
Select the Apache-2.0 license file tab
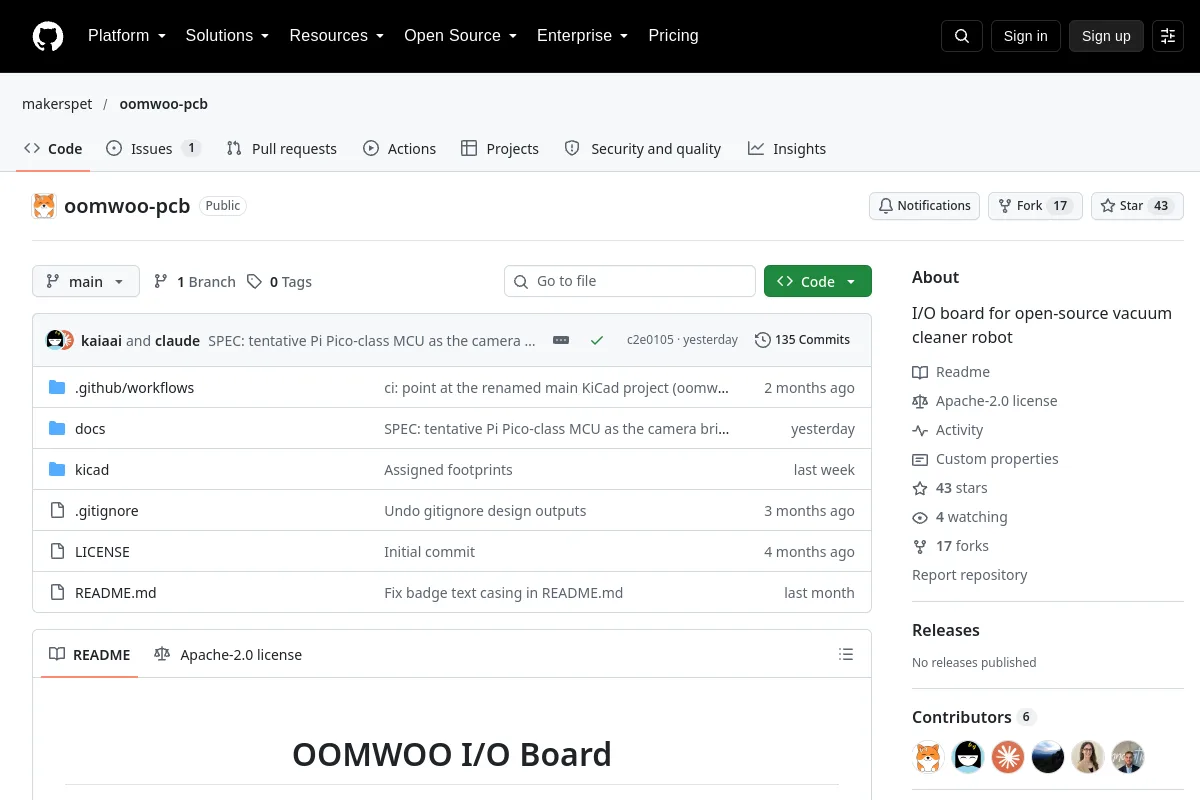[x=228, y=655]
